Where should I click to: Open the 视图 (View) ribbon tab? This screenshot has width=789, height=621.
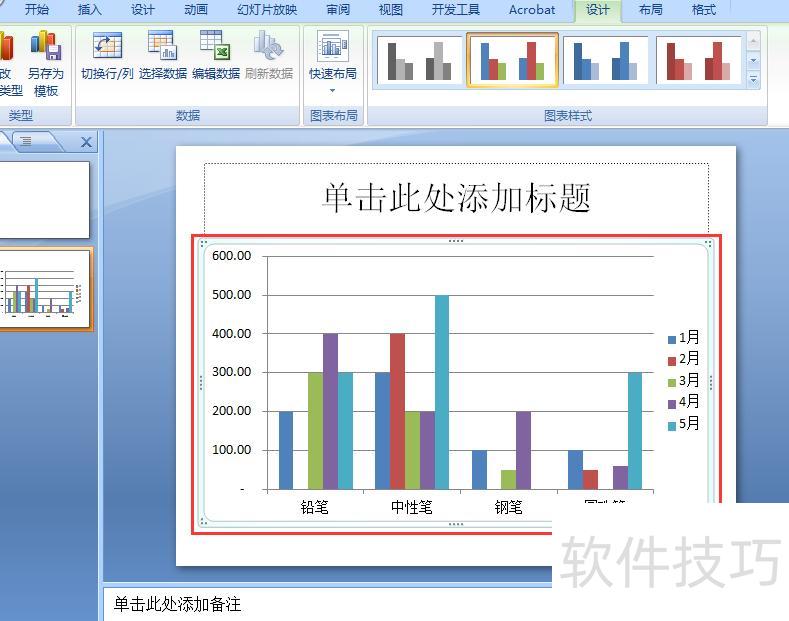click(390, 10)
